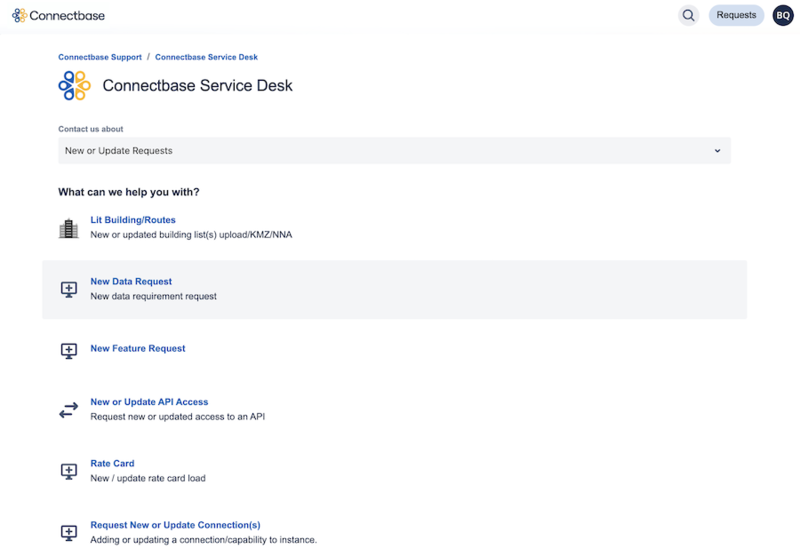The height and width of the screenshot is (556, 800).
Task: Choose New or Update API Access
Action: pyautogui.click(x=149, y=402)
